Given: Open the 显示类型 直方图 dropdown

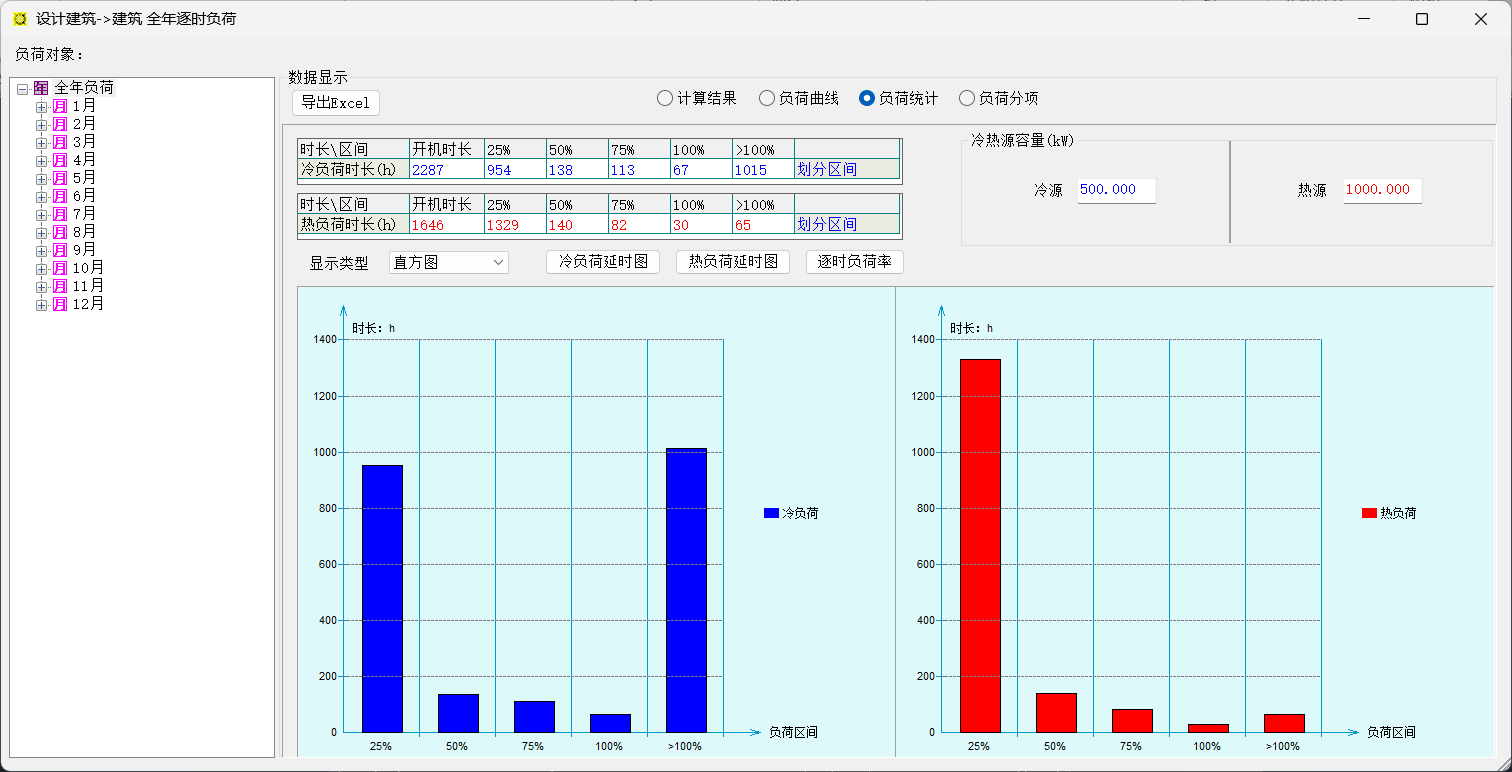Looking at the screenshot, I should [x=449, y=262].
